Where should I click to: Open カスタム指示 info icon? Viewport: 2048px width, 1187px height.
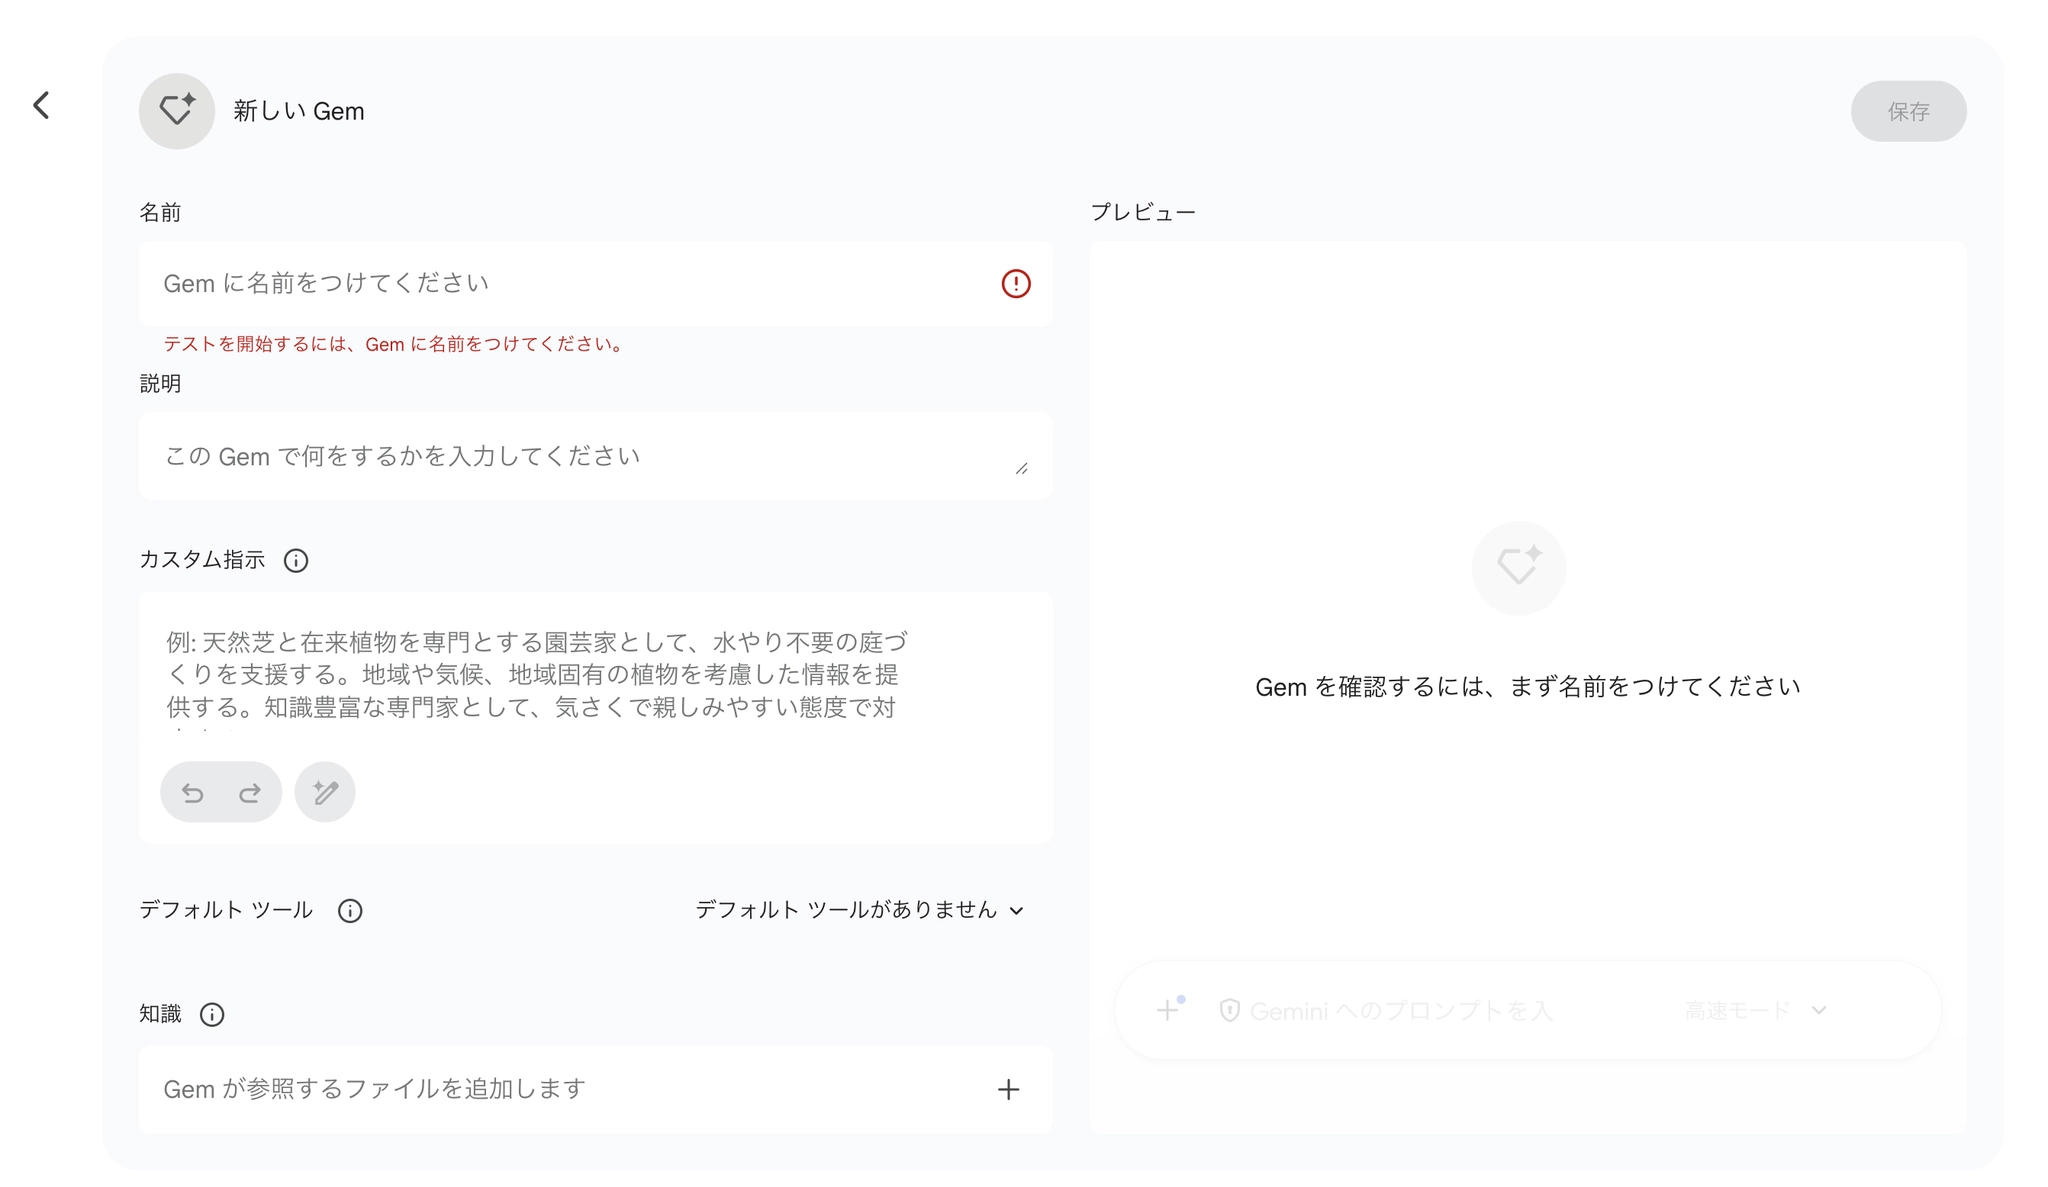tap(296, 560)
